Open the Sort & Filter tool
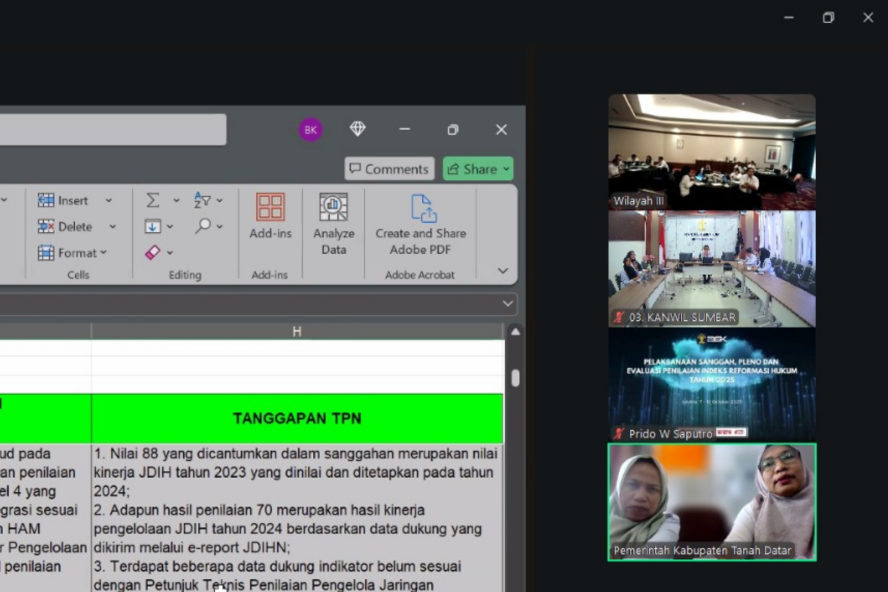The width and height of the screenshot is (888, 592). coord(203,200)
